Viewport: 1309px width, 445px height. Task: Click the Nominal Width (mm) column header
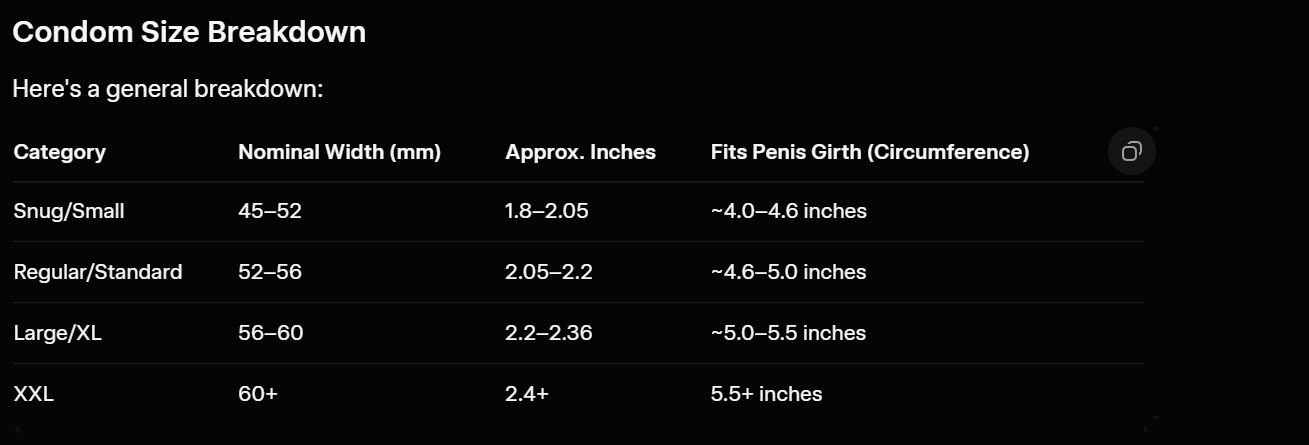pyautogui.click(x=339, y=152)
